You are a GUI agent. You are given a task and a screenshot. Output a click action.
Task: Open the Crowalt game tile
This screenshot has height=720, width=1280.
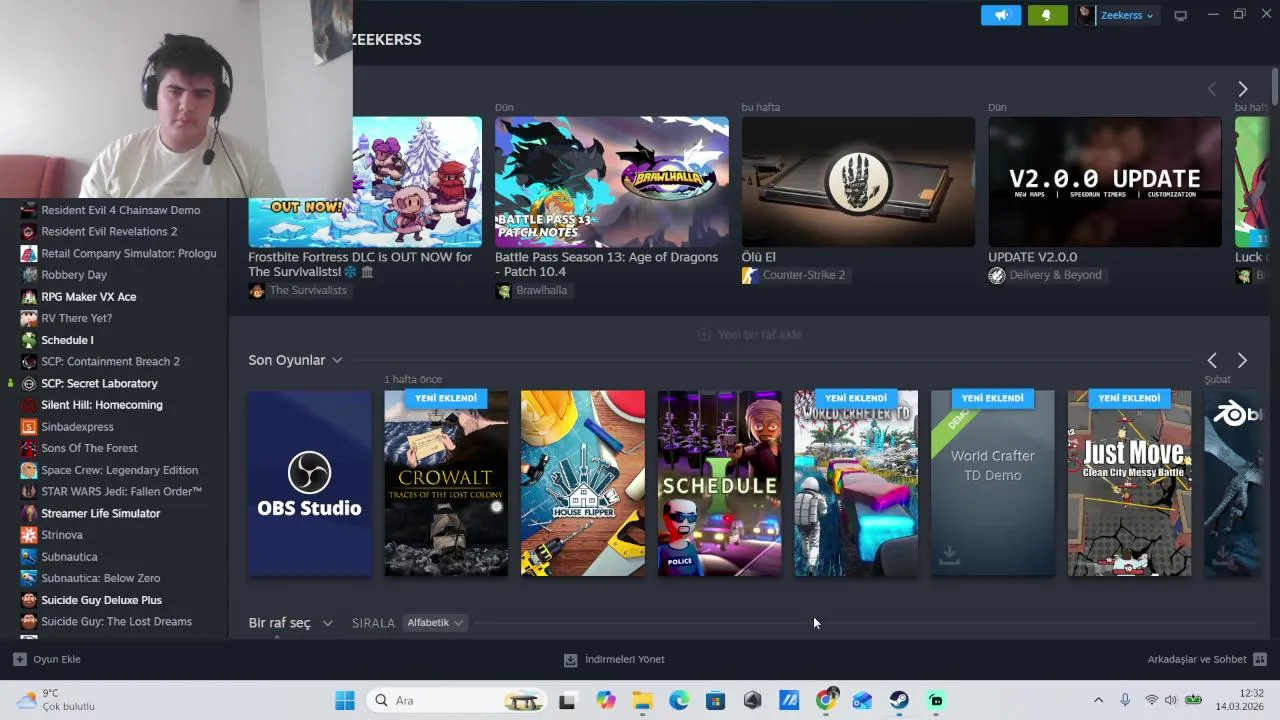coord(446,483)
